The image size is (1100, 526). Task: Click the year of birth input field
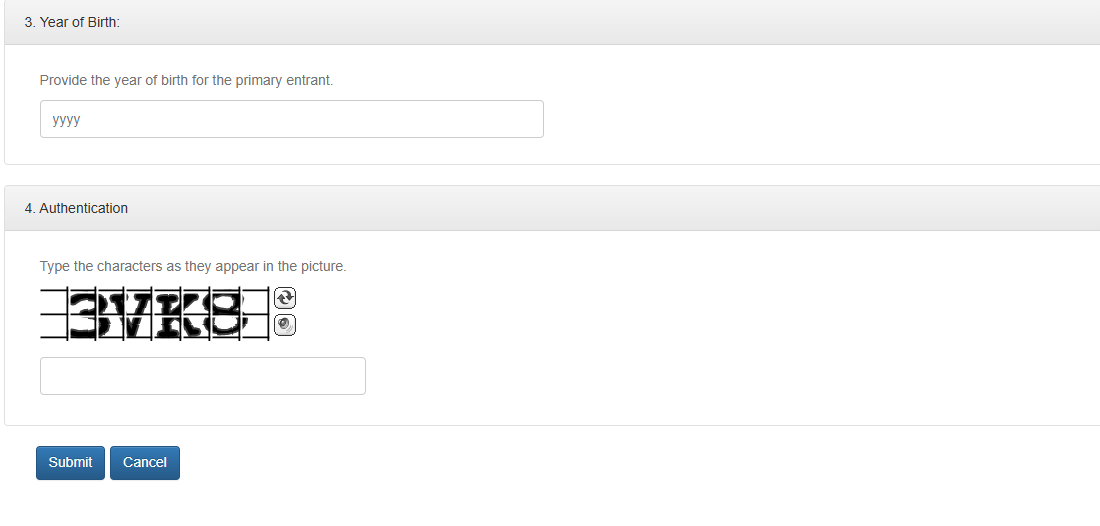click(x=291, y=119)
